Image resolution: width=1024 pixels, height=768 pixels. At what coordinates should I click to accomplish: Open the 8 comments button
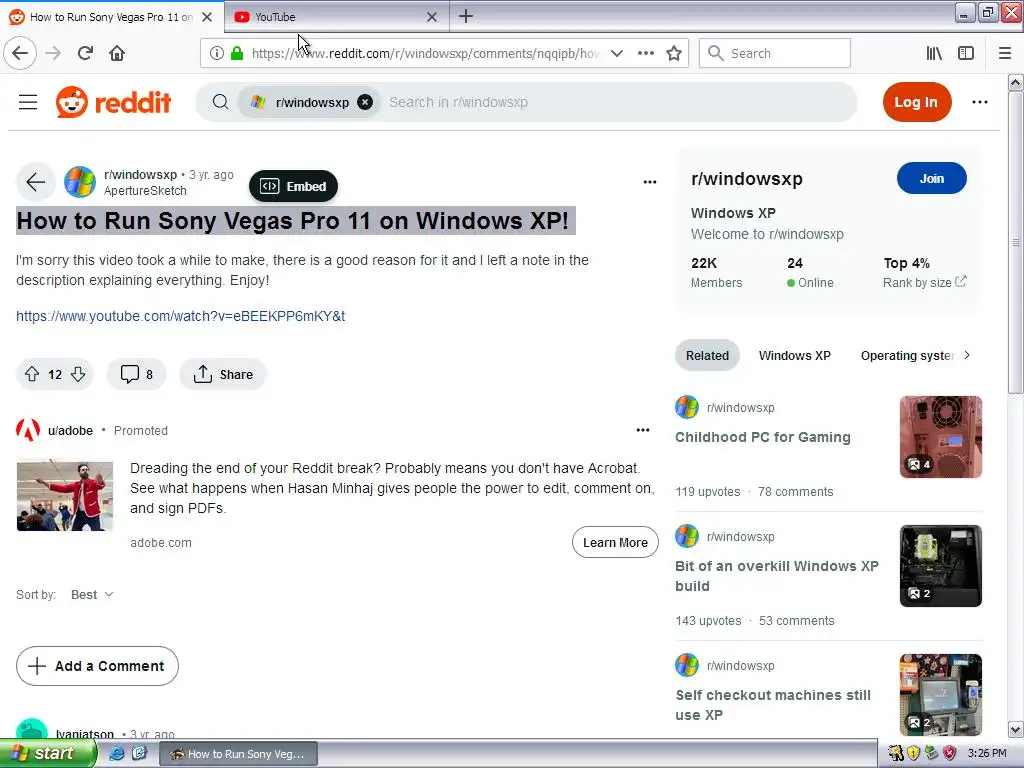pyautogui.click(x=136, y=374)
